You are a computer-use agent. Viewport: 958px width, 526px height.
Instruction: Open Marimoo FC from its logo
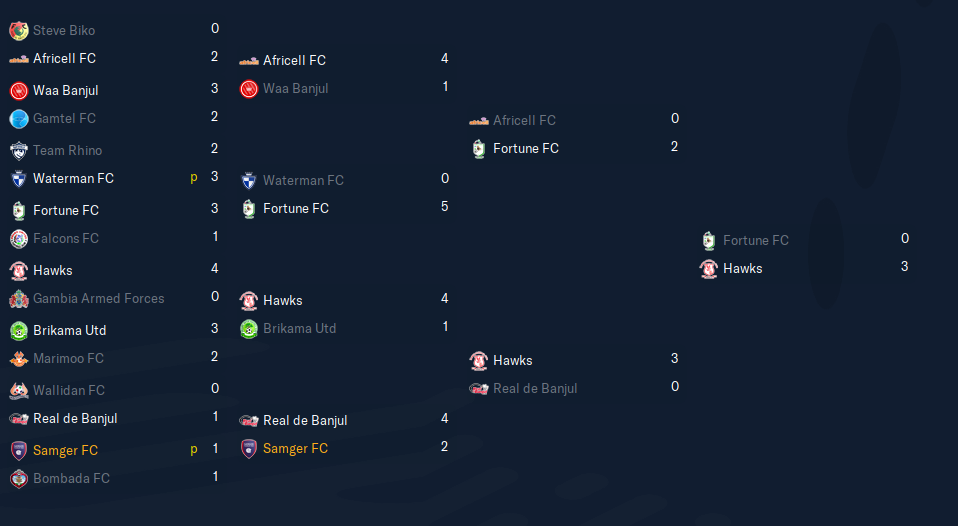click(x=19, y=359)
